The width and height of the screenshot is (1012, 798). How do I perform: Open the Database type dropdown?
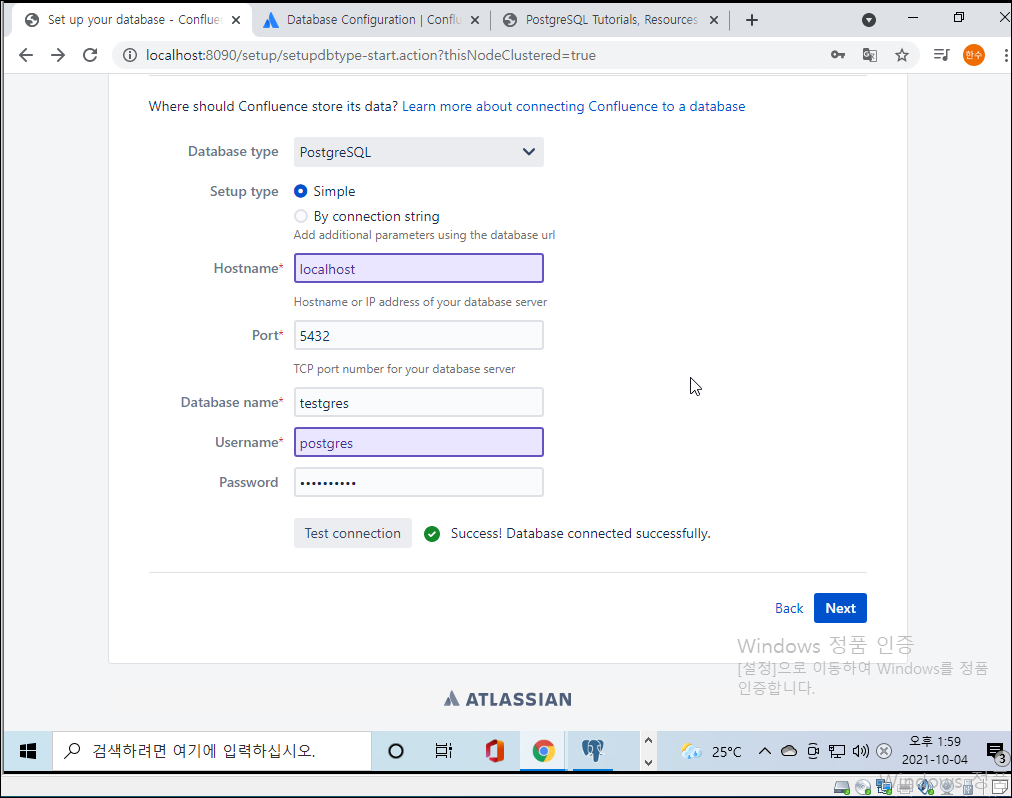pos(418,152)
